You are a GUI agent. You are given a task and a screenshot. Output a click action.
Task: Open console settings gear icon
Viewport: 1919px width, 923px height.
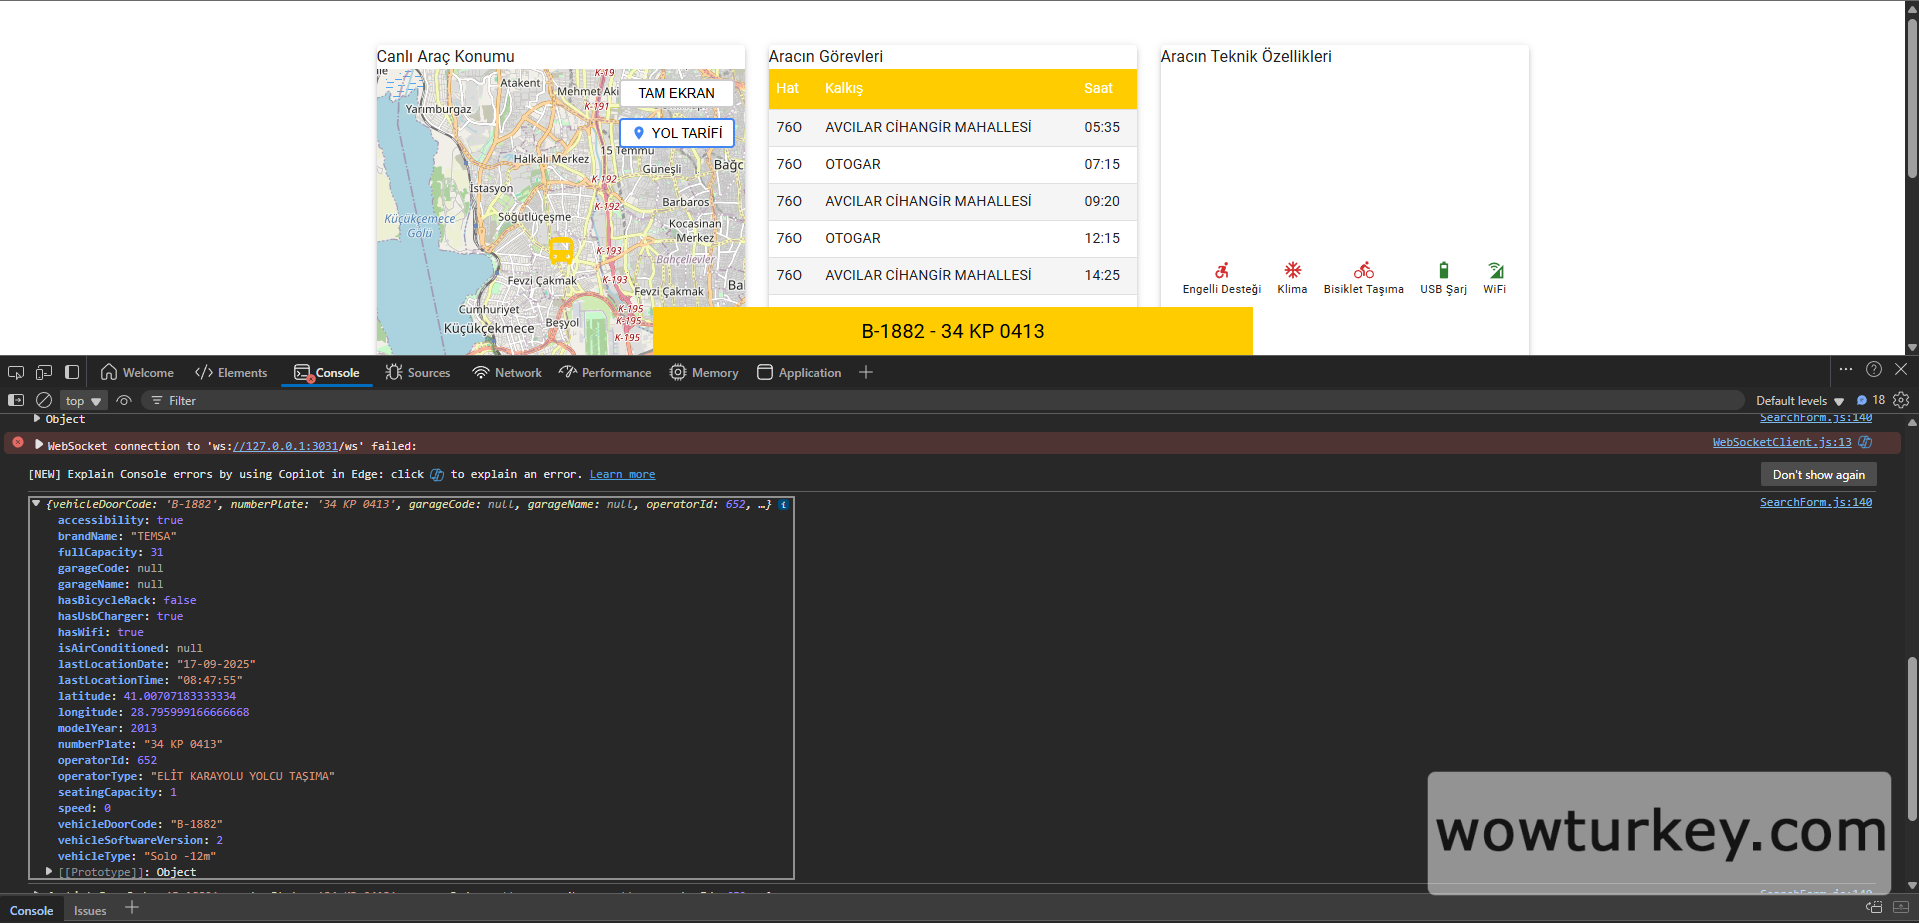click(1901, 400)
